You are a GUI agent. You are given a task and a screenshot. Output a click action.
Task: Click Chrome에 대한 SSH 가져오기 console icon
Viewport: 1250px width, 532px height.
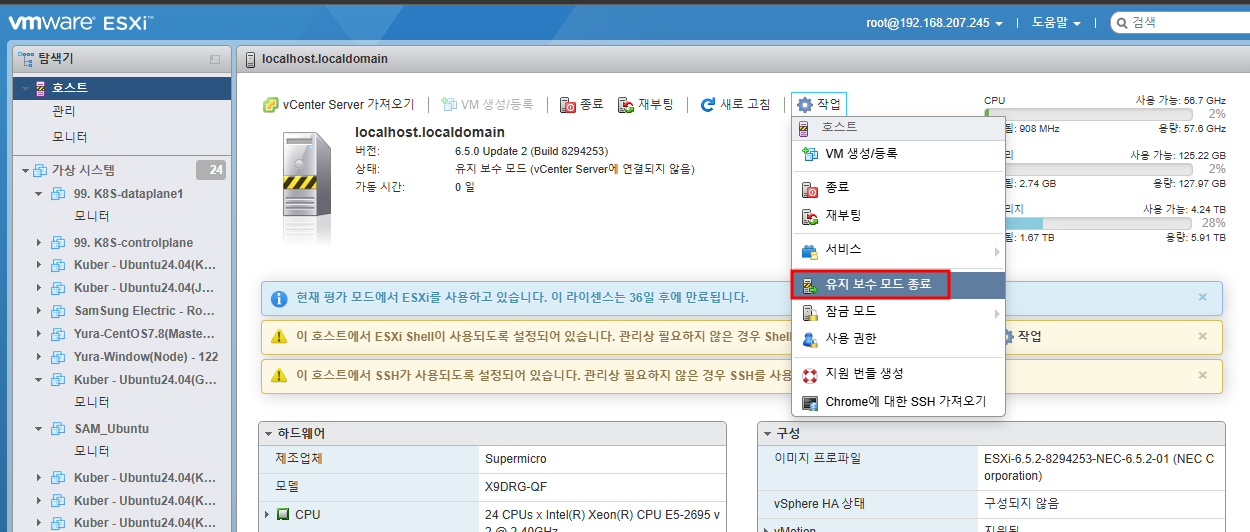tap(810, 402)
